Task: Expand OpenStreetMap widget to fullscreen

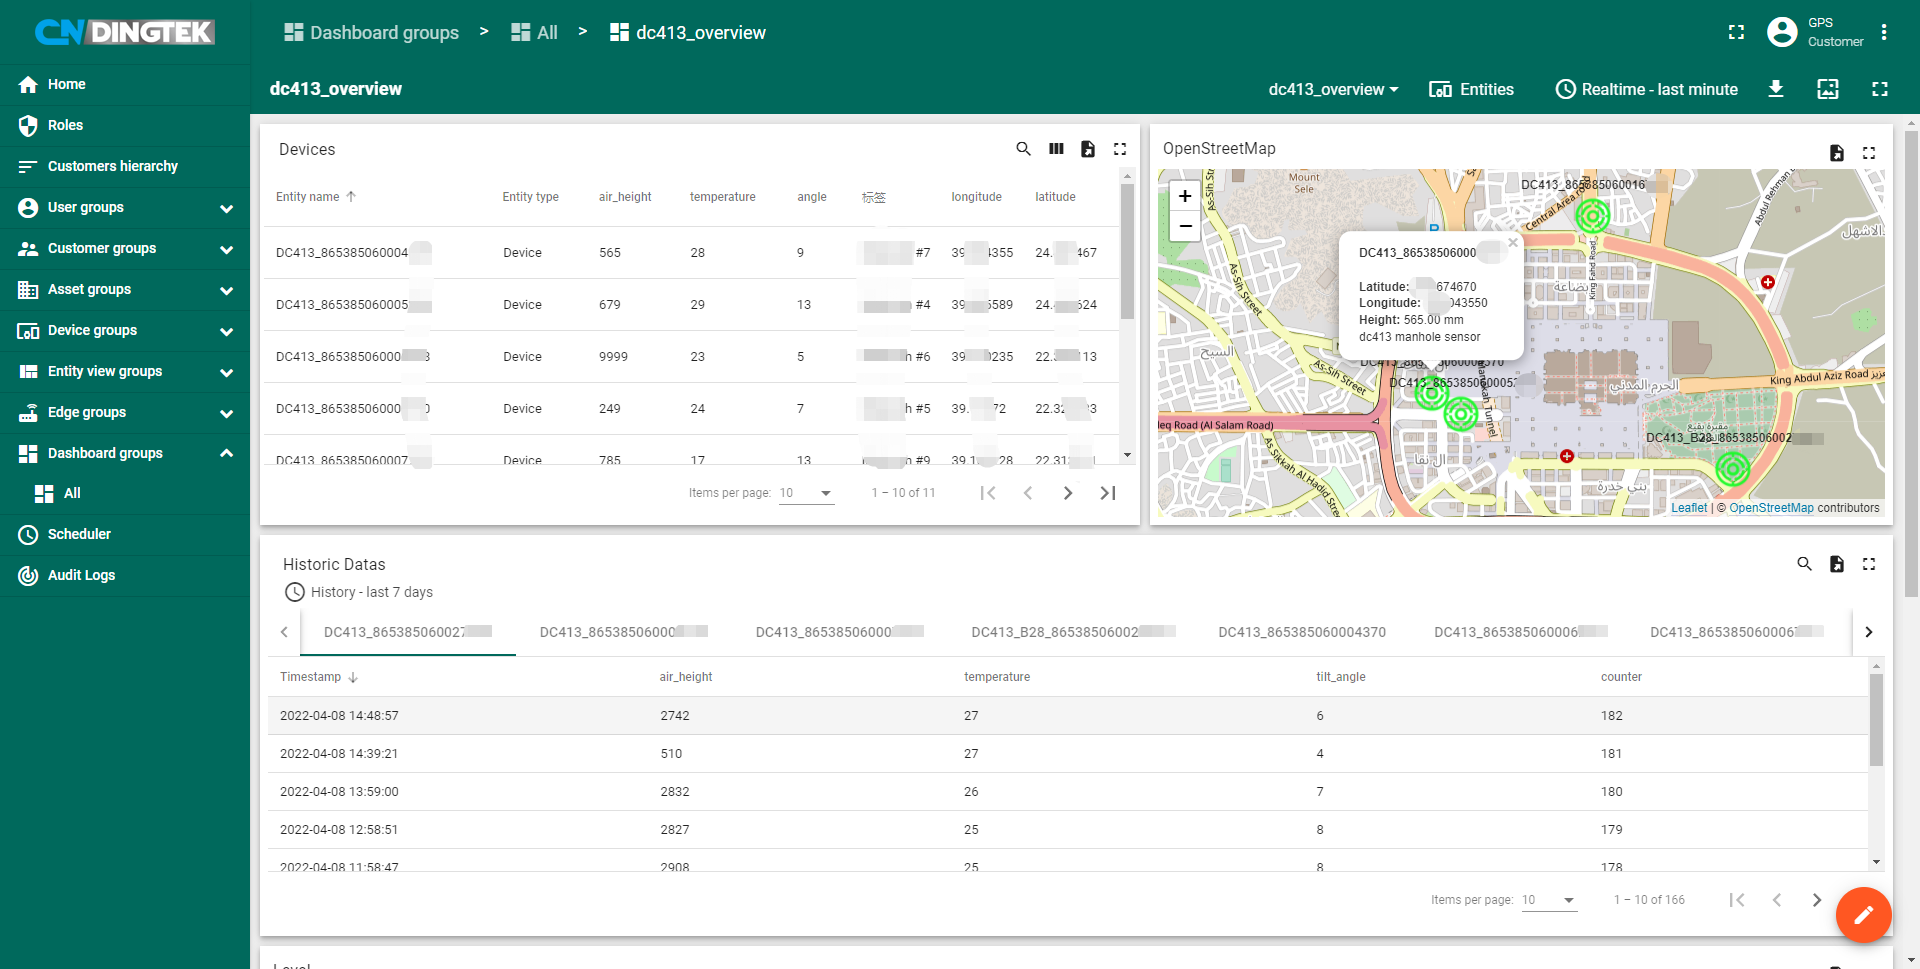Action: point(1869,153)
